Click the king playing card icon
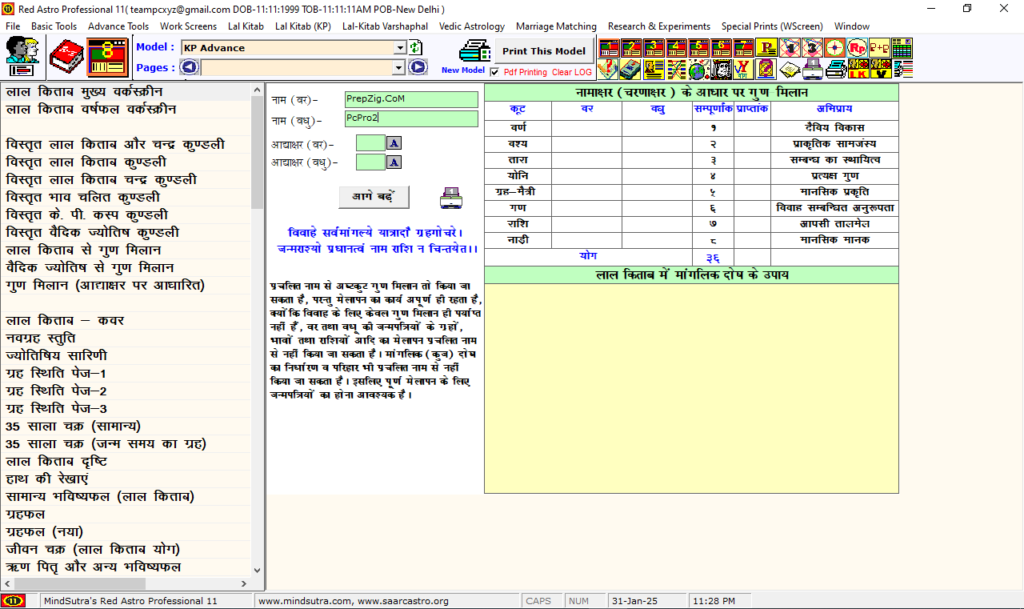The height and width of the screenshot is (609, 1024). click(722, 69)
